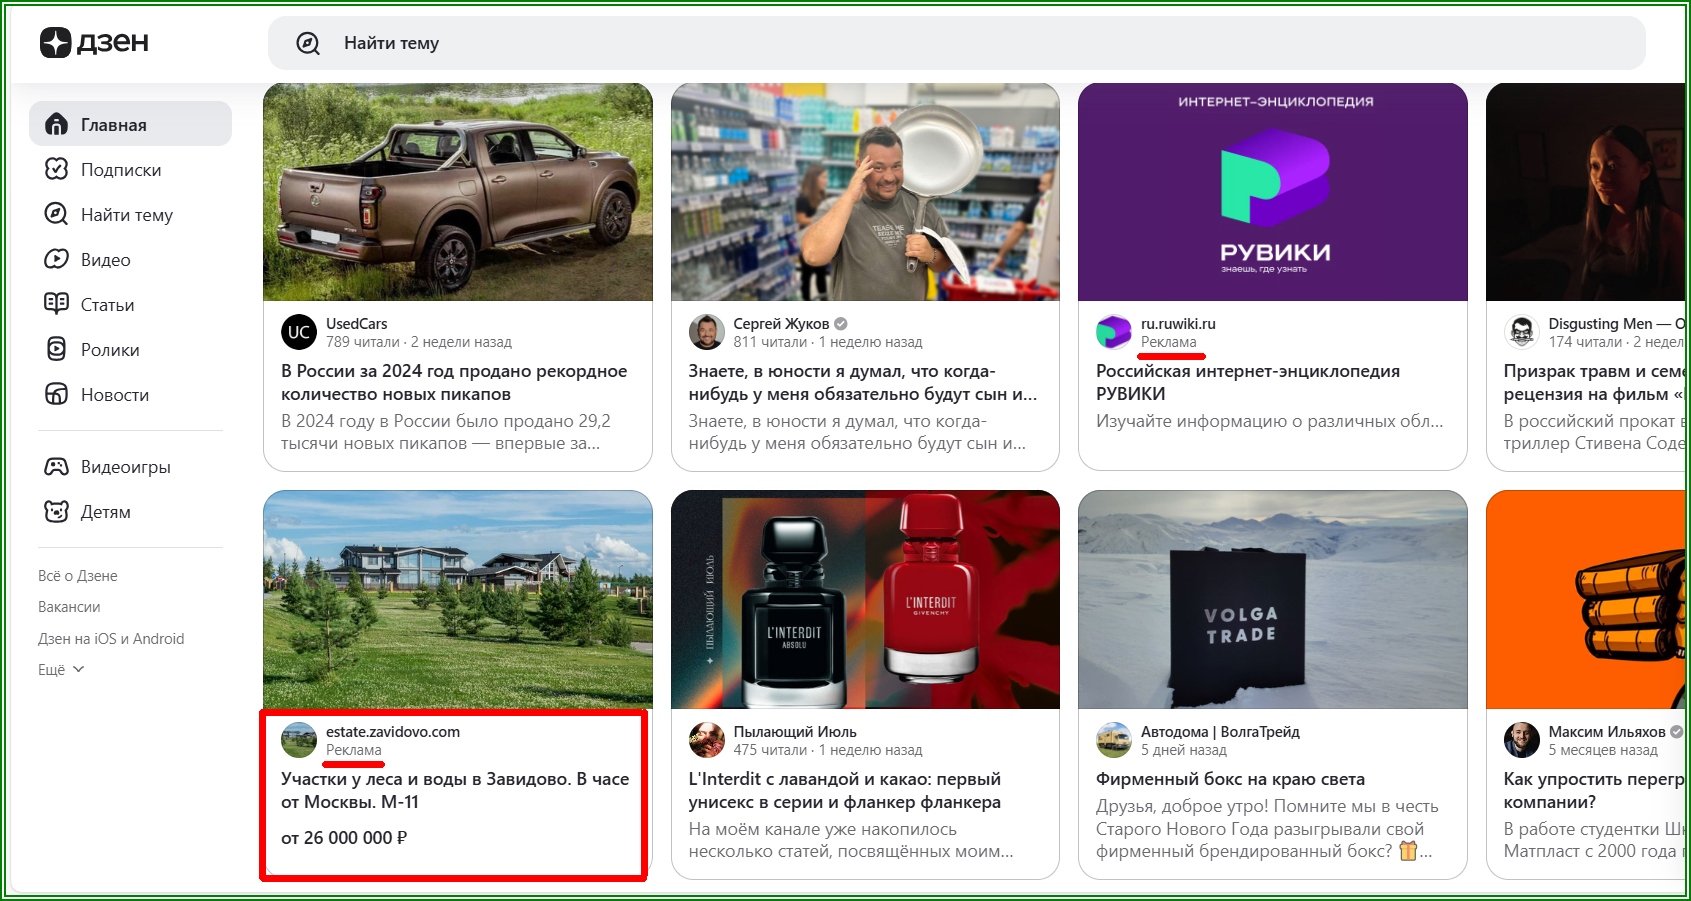Image resolution: width=1691 pixels, height=901 pixels.
Task: Open the Volga Trade box image
Action: click(x=1273, y=600)
